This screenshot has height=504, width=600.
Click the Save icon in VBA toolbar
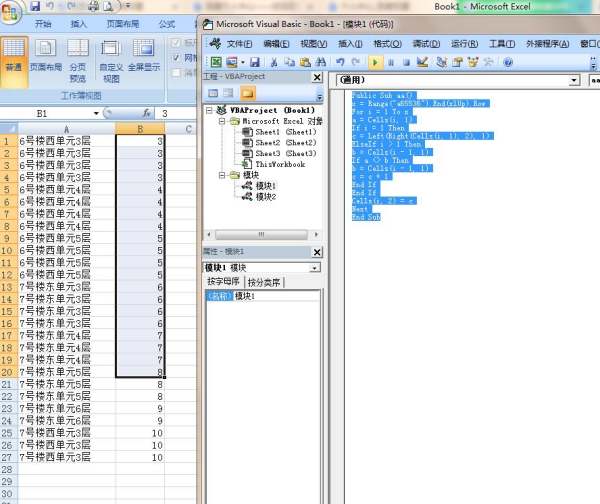[251, 62]
